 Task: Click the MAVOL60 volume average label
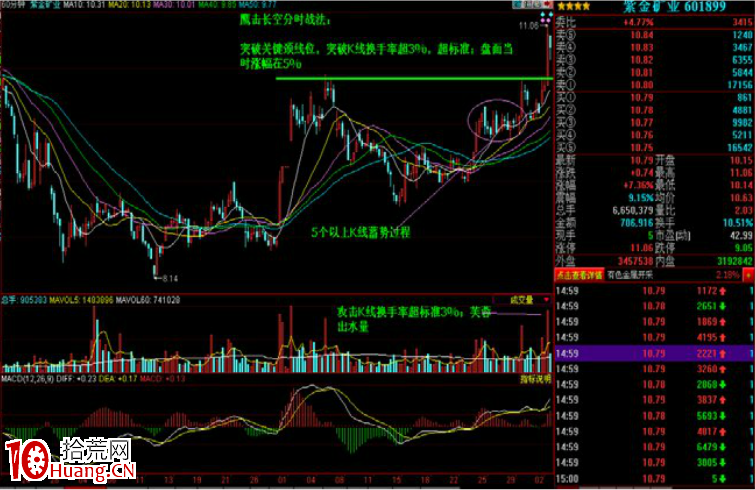(148, 300)
